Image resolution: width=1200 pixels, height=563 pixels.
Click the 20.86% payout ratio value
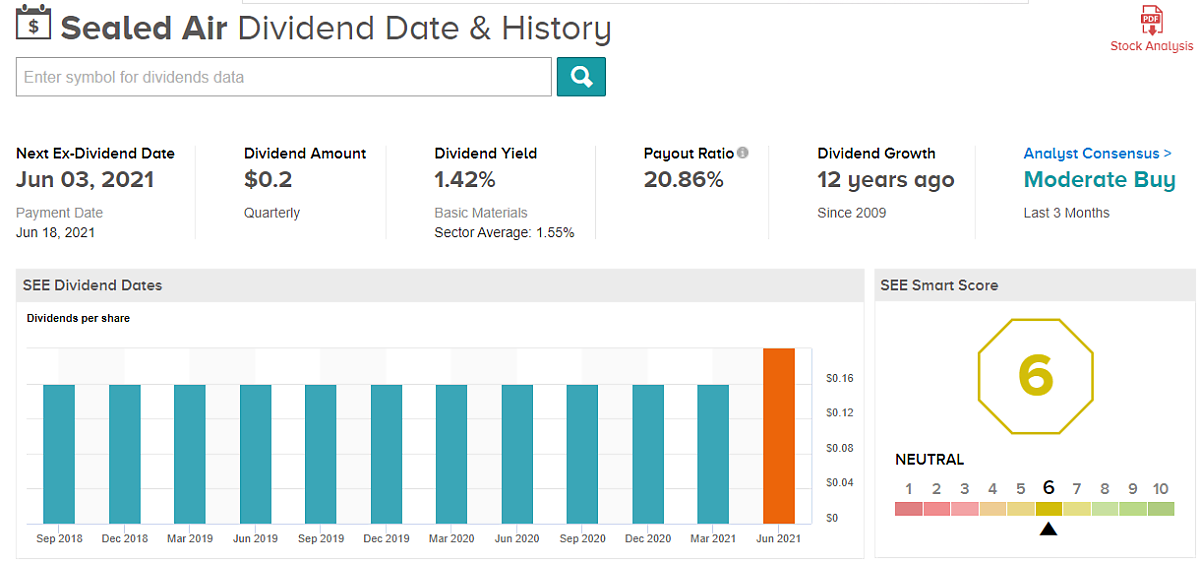684,180
